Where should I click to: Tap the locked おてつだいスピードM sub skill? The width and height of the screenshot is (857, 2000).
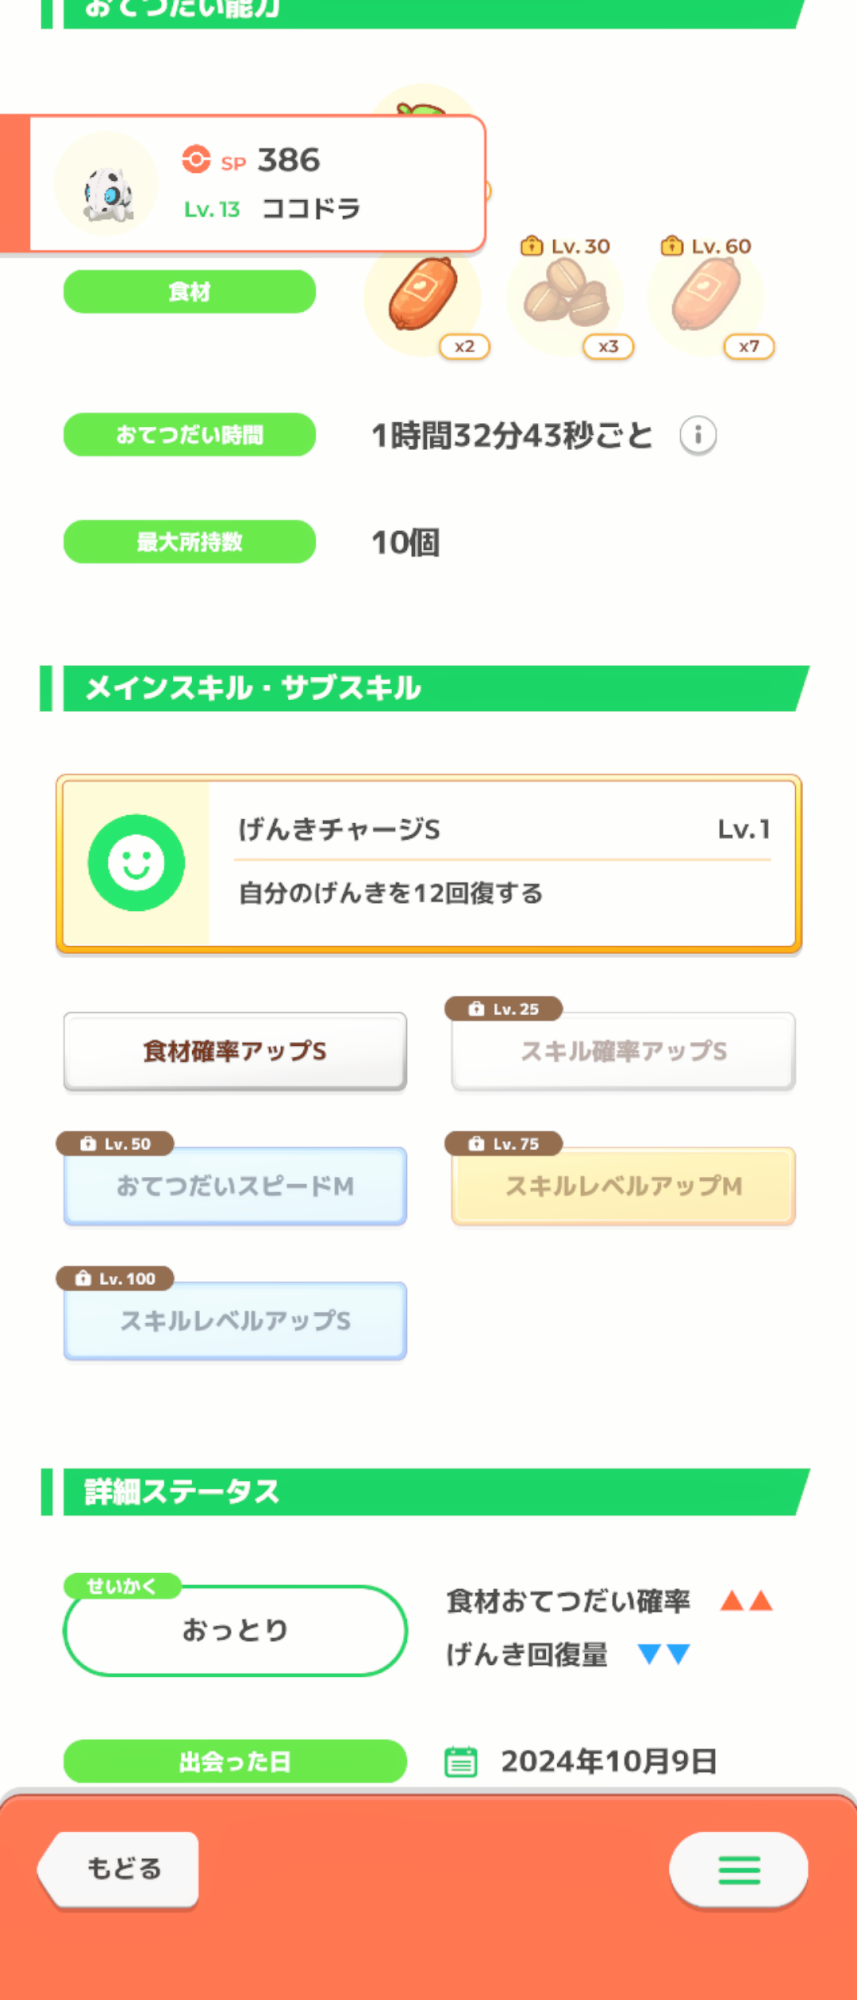tap(235, 1186)
